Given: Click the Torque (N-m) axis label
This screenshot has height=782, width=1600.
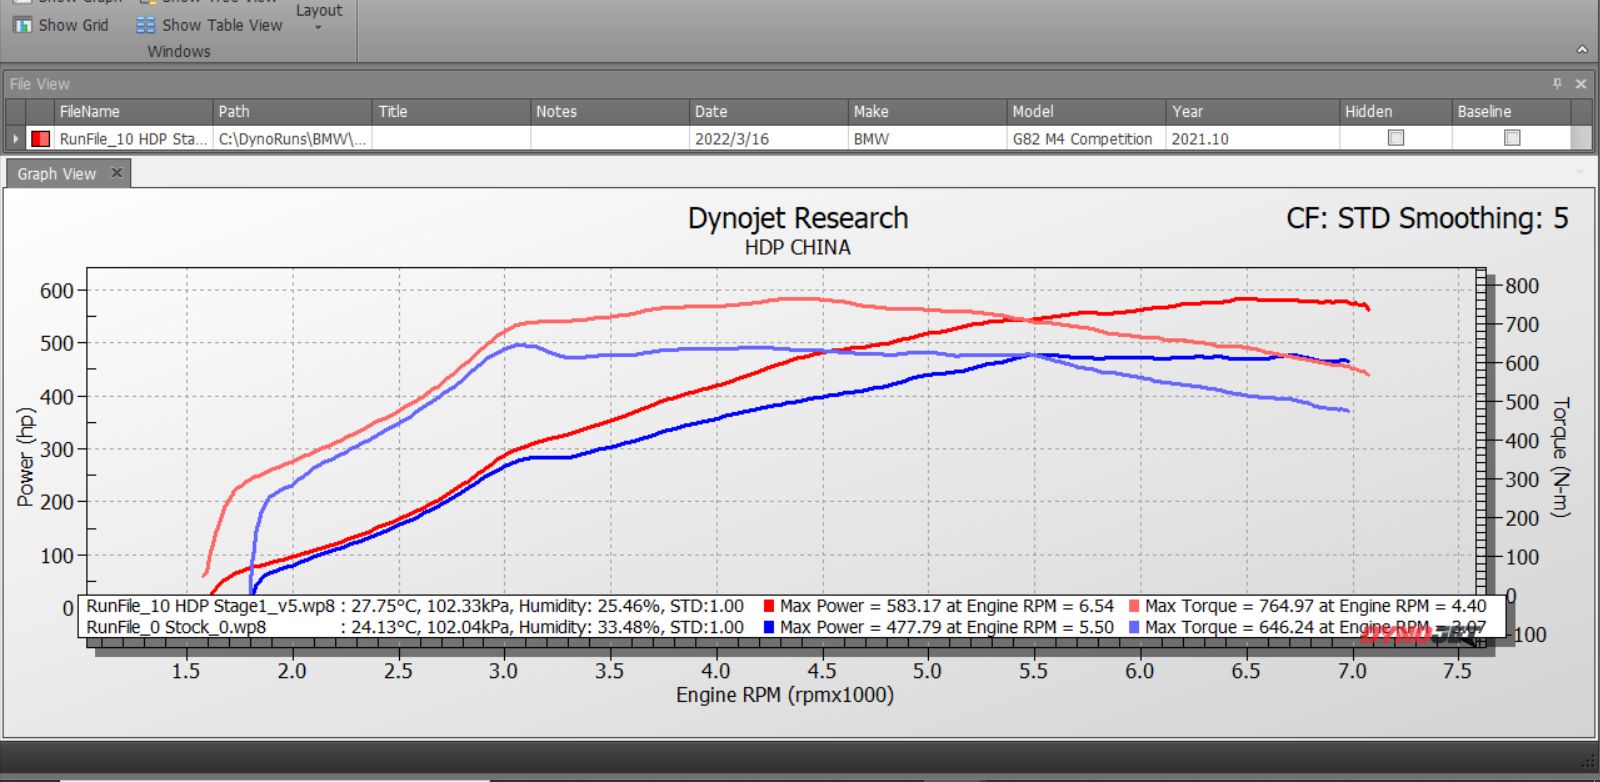Looking at the screenshot, I should click(1561, 457).
